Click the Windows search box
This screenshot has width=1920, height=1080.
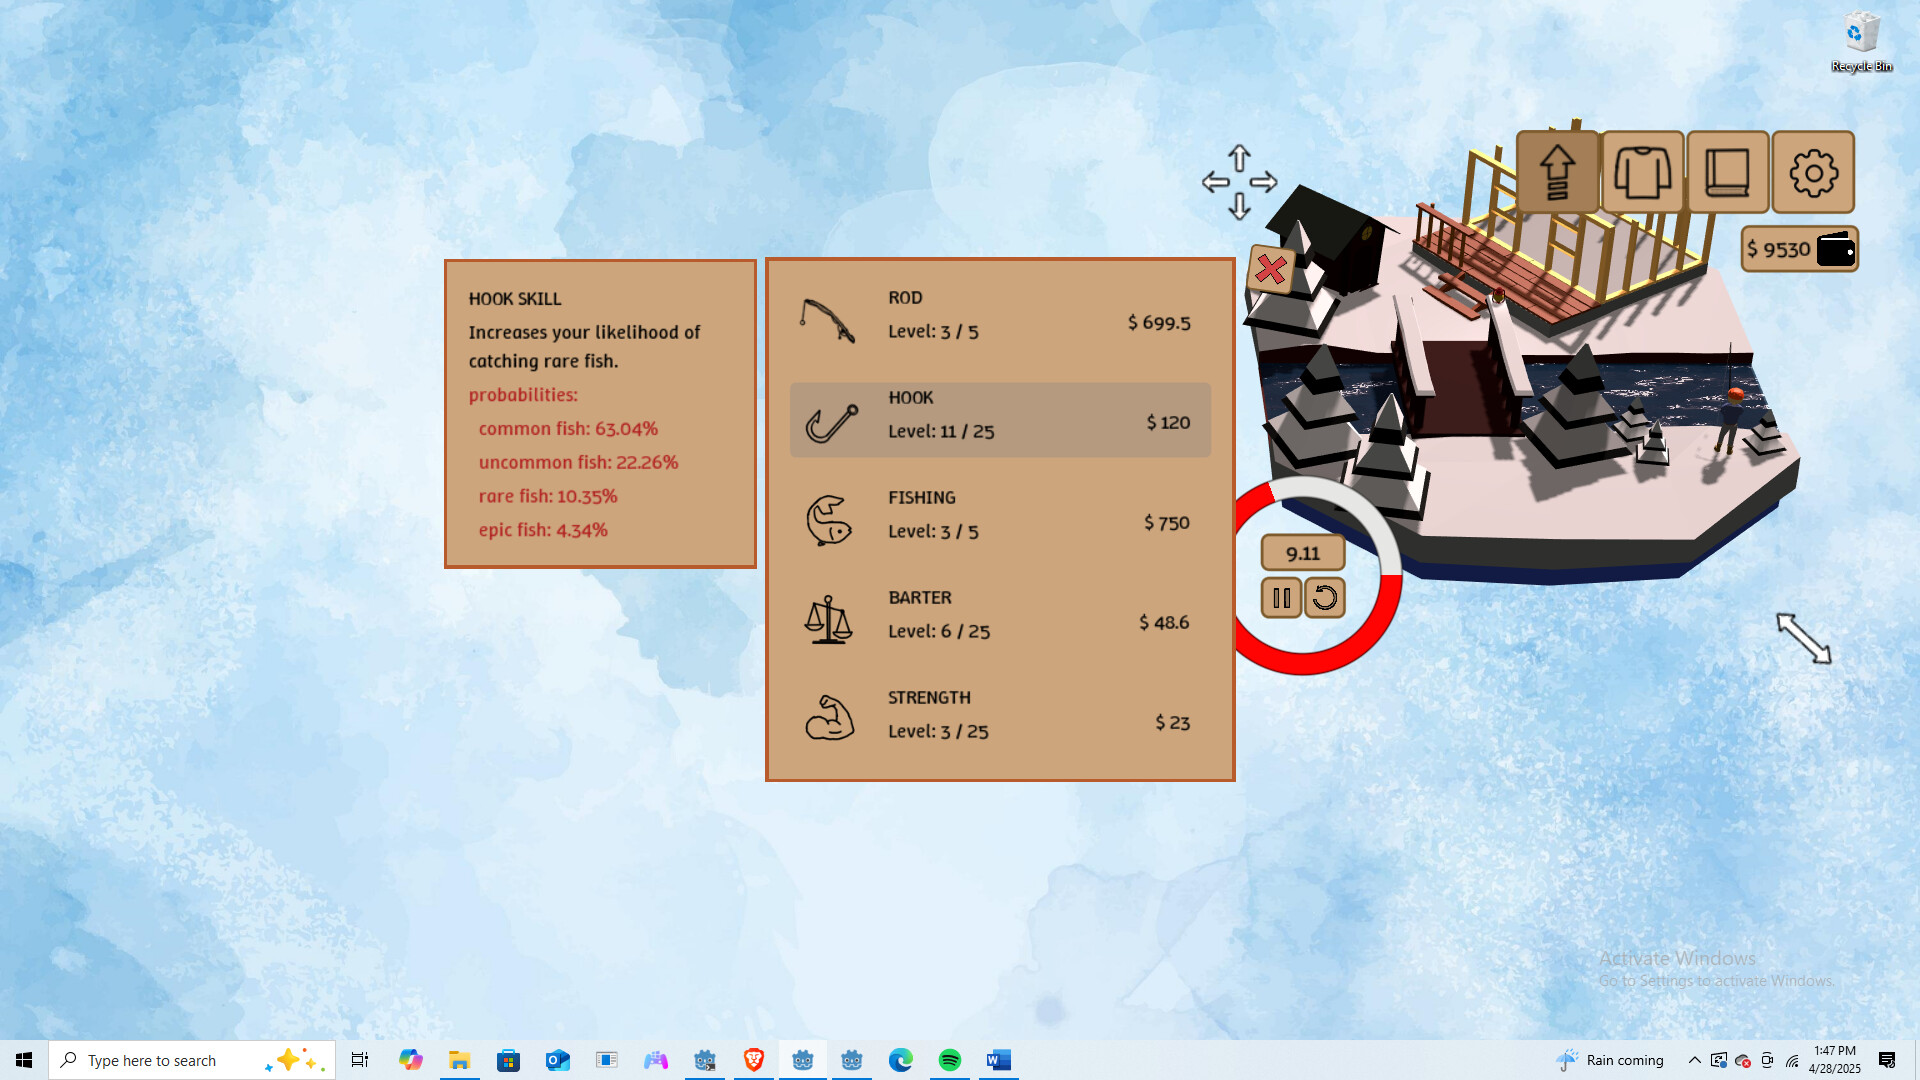coord(170,1060)
